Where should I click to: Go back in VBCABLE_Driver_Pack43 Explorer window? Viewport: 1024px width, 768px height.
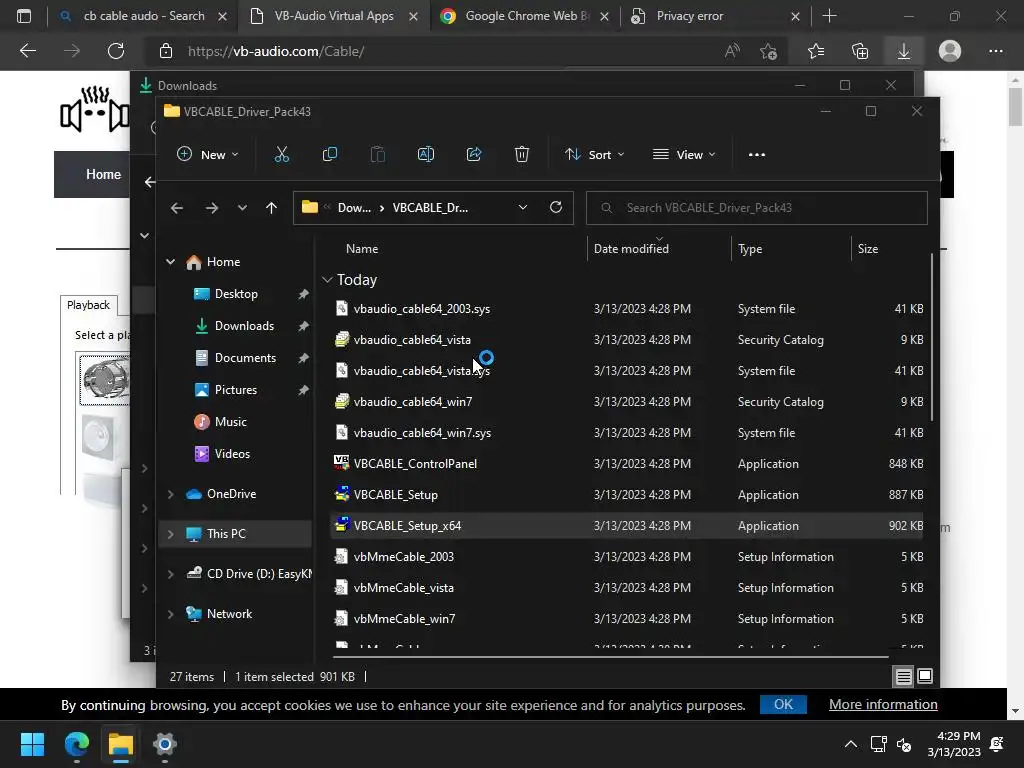(177, 208)
